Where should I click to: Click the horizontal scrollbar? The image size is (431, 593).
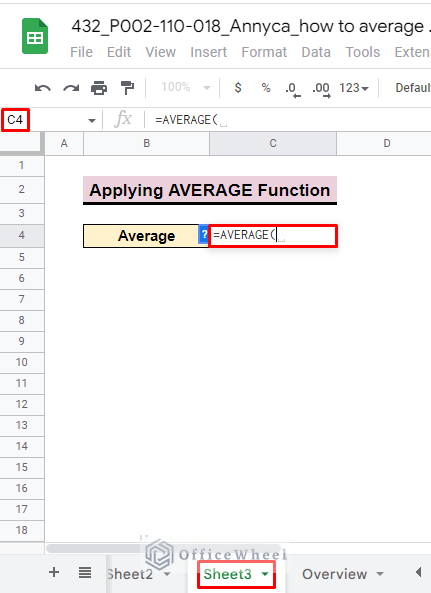[x=163, y=548]
